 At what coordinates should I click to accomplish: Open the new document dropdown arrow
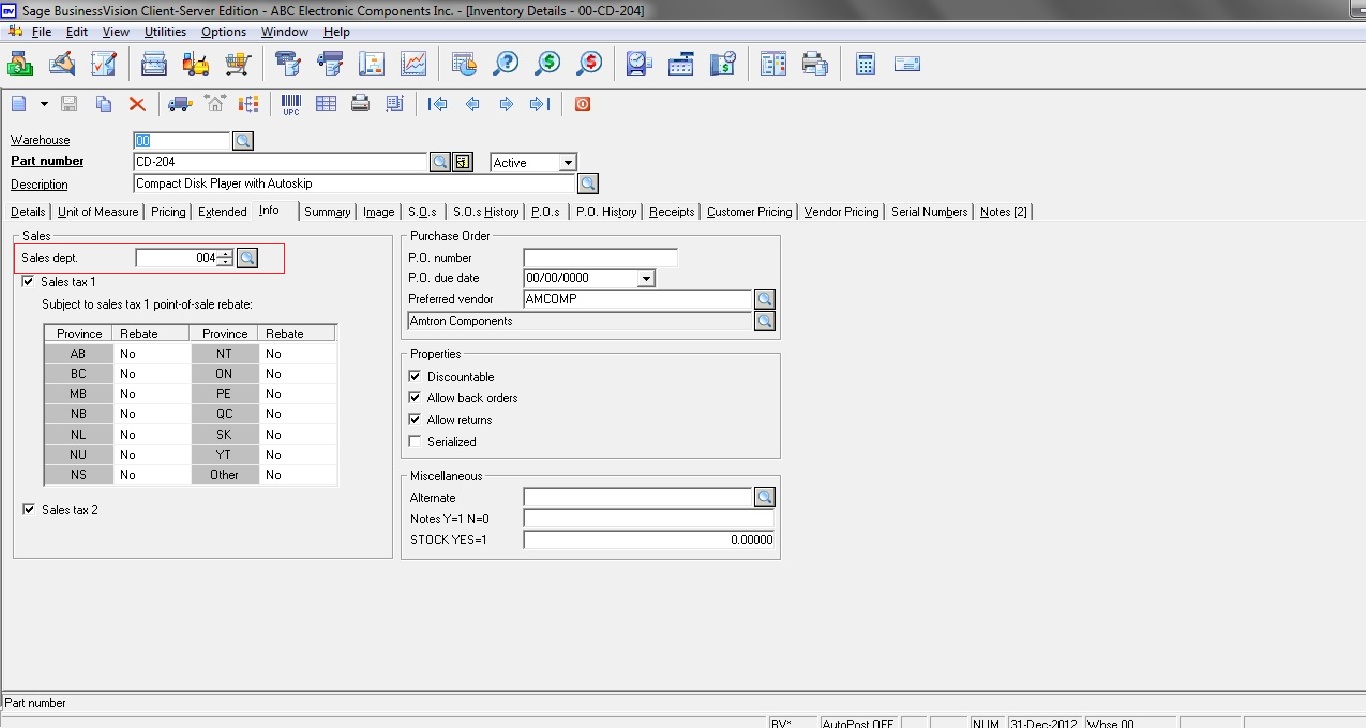coord(44,104)
